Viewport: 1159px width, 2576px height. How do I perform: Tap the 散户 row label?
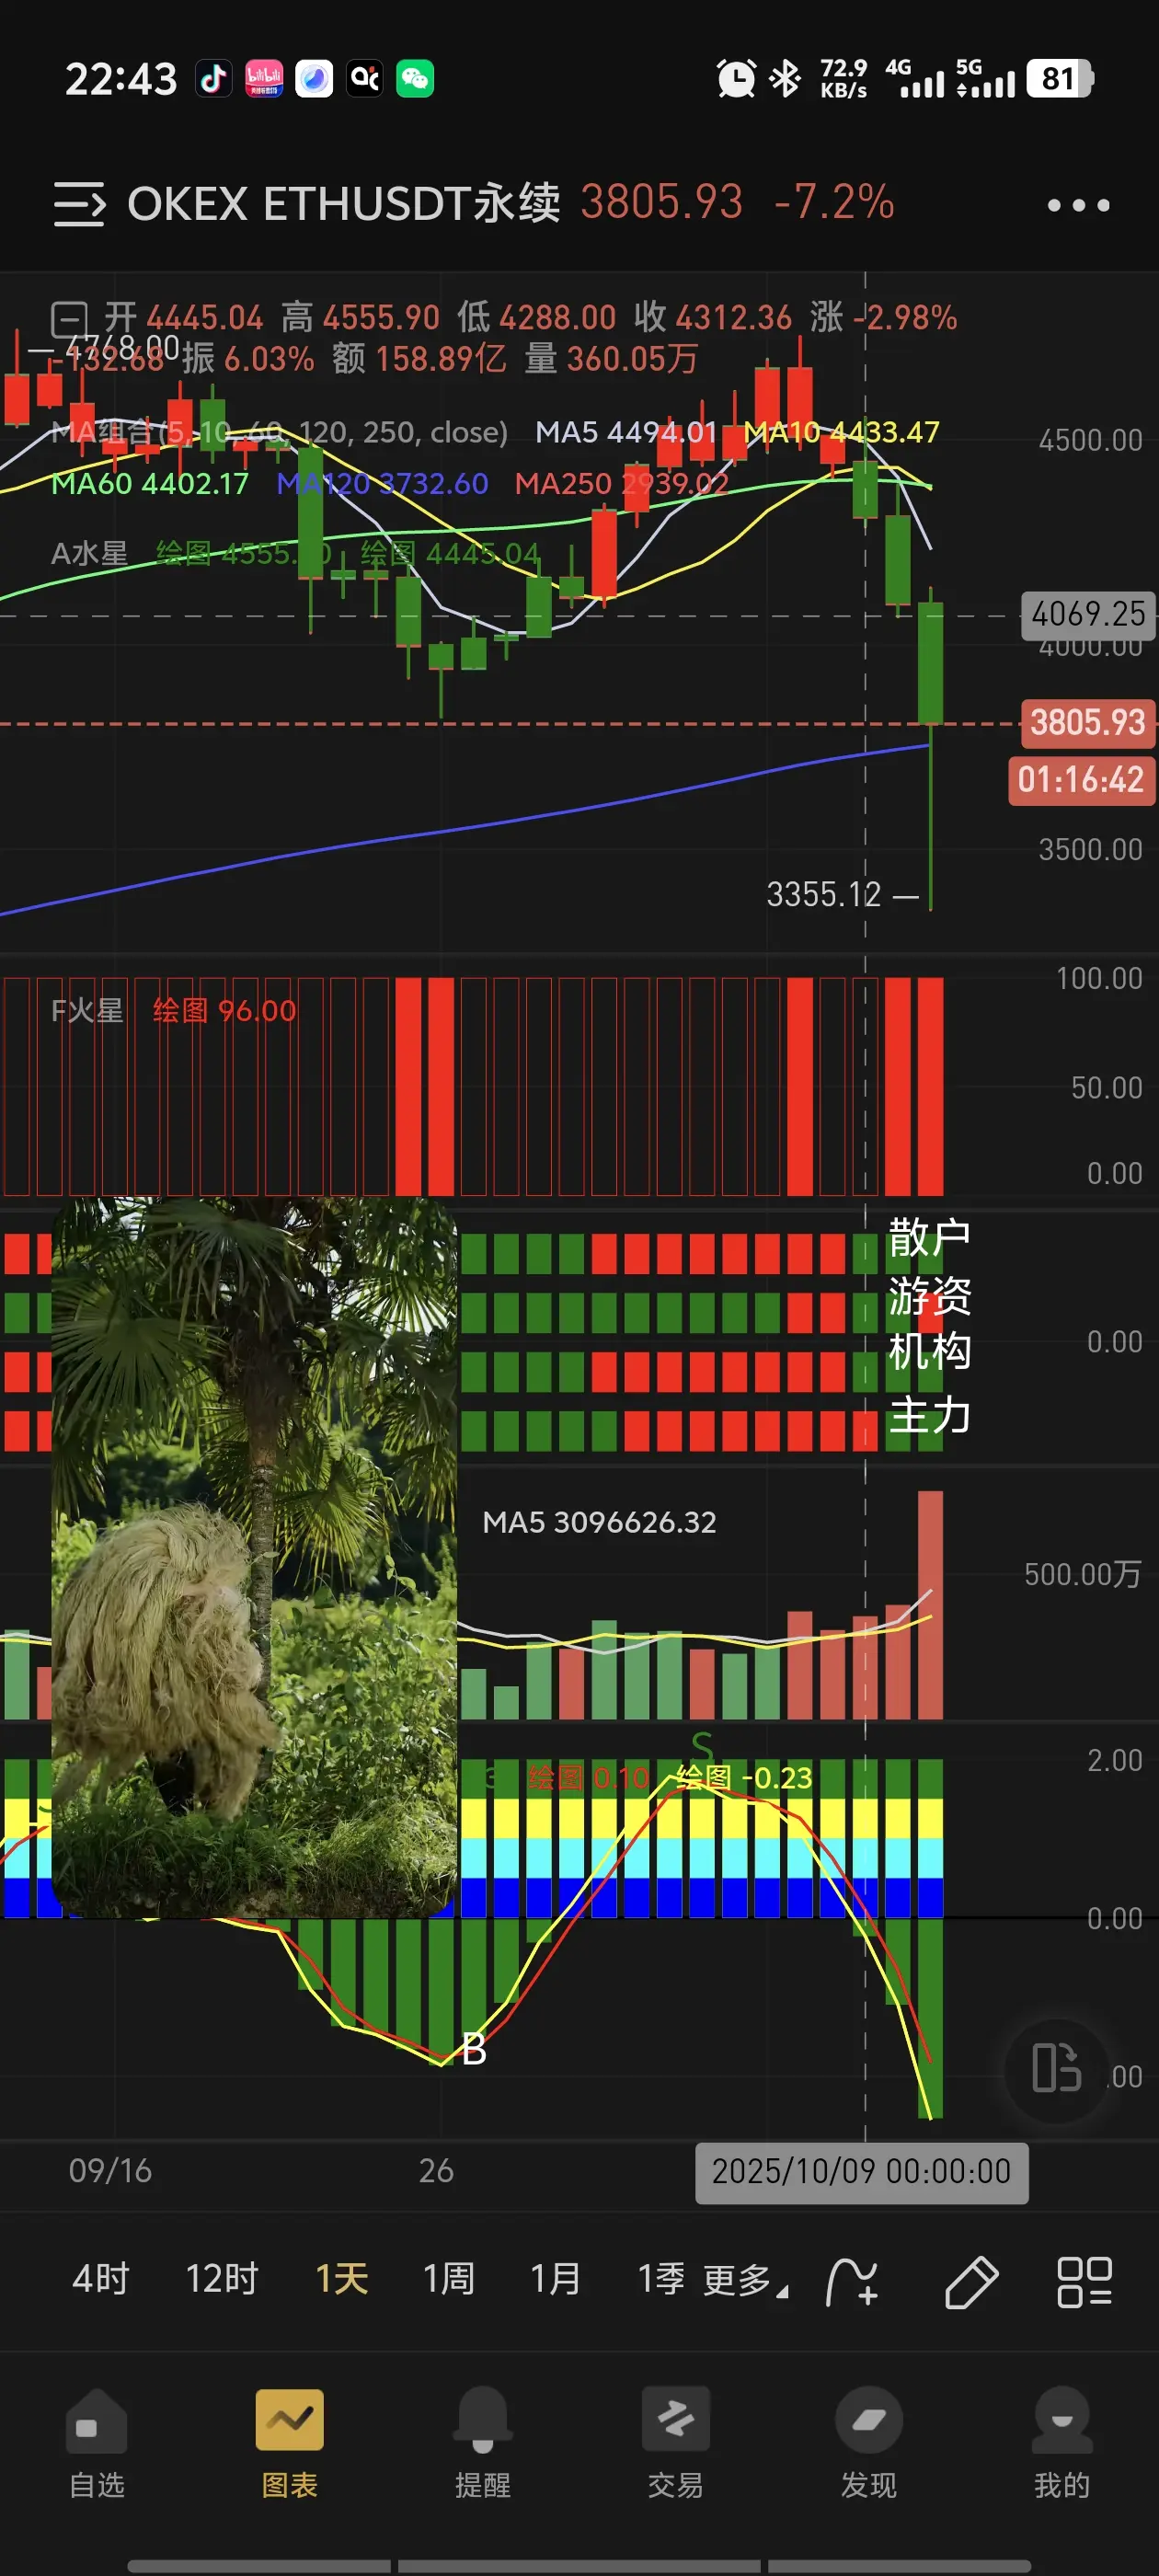930,1238
